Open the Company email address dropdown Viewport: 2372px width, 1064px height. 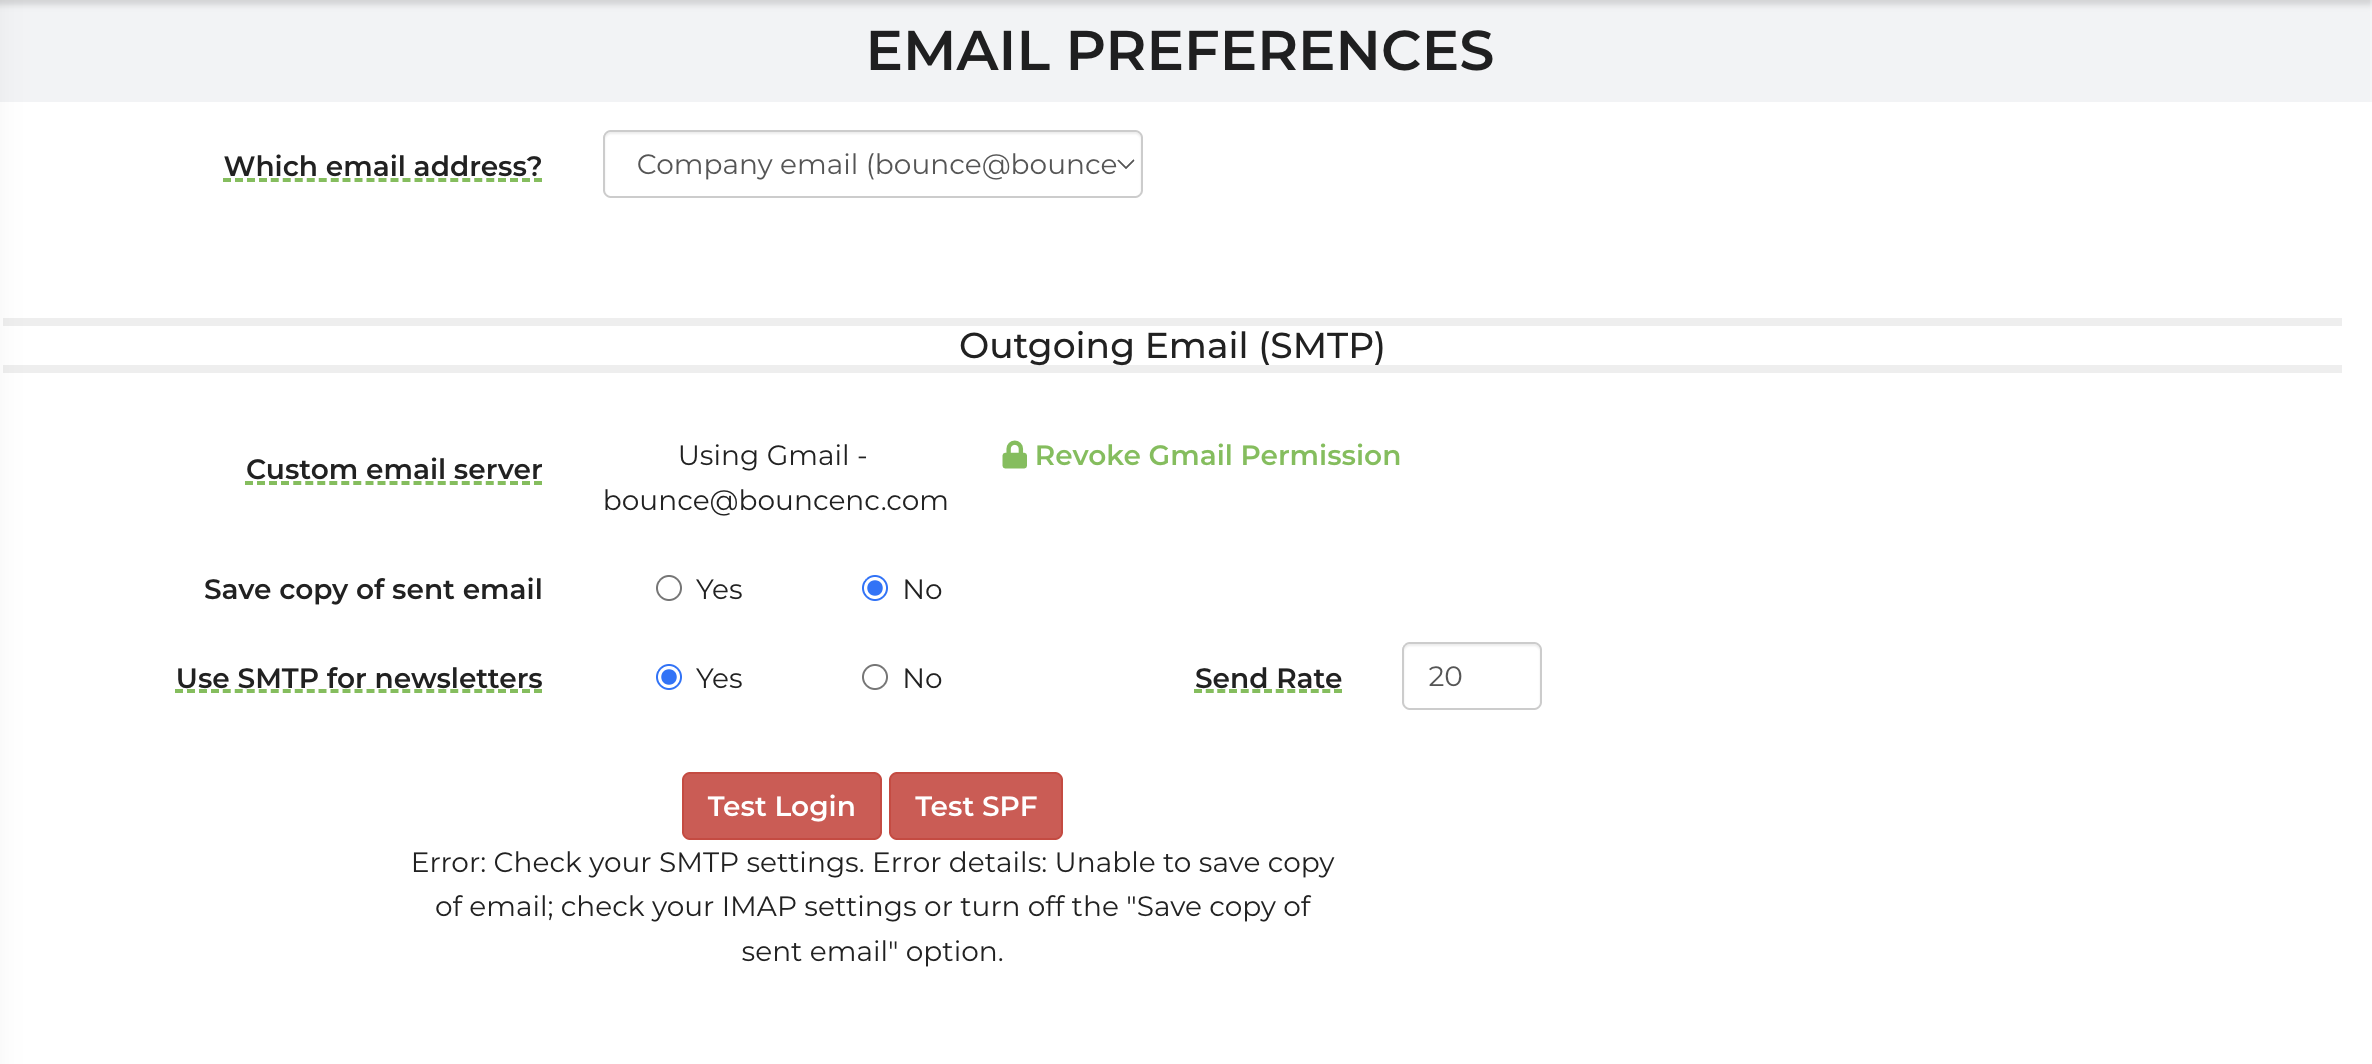[x=870, y=164]
